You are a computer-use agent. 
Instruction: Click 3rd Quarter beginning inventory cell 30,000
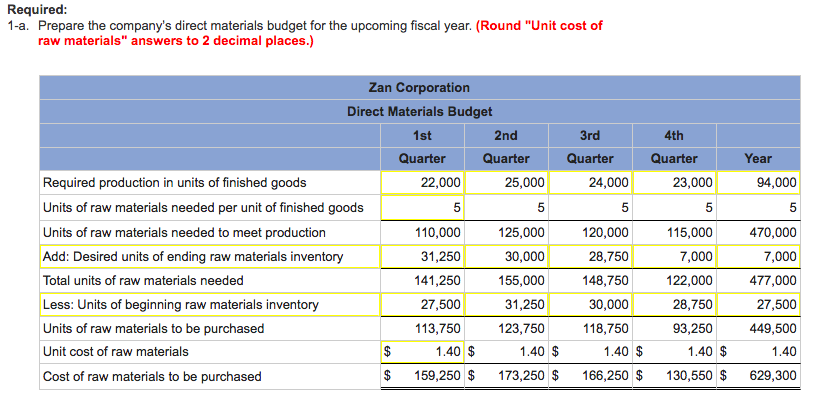click(591, 305)
